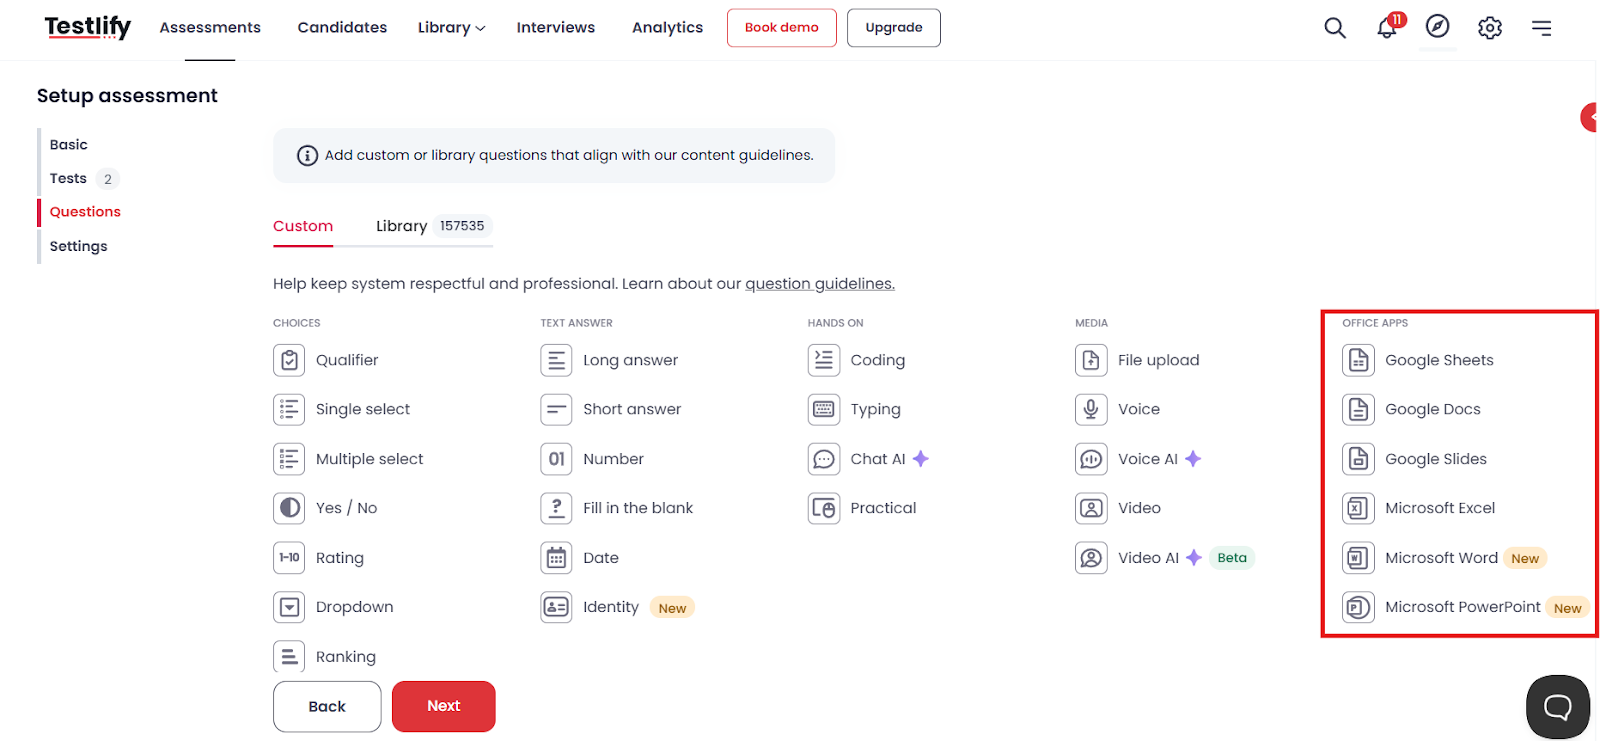Open the hamburger menu at top right
This screenshot has height=741, width=1600.
(x=1541, y=28)
